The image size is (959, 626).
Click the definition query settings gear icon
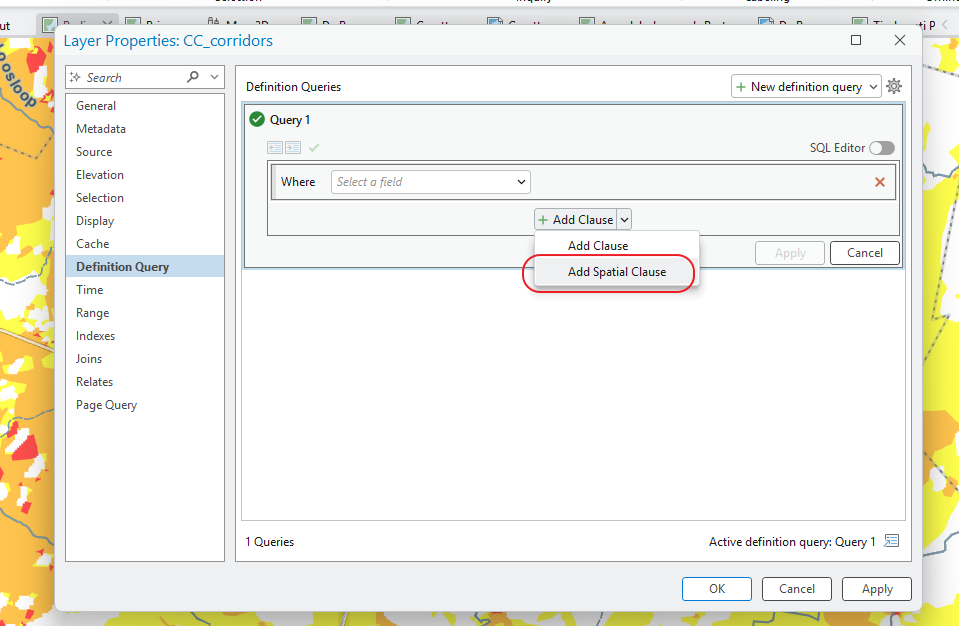click(894, 86)
